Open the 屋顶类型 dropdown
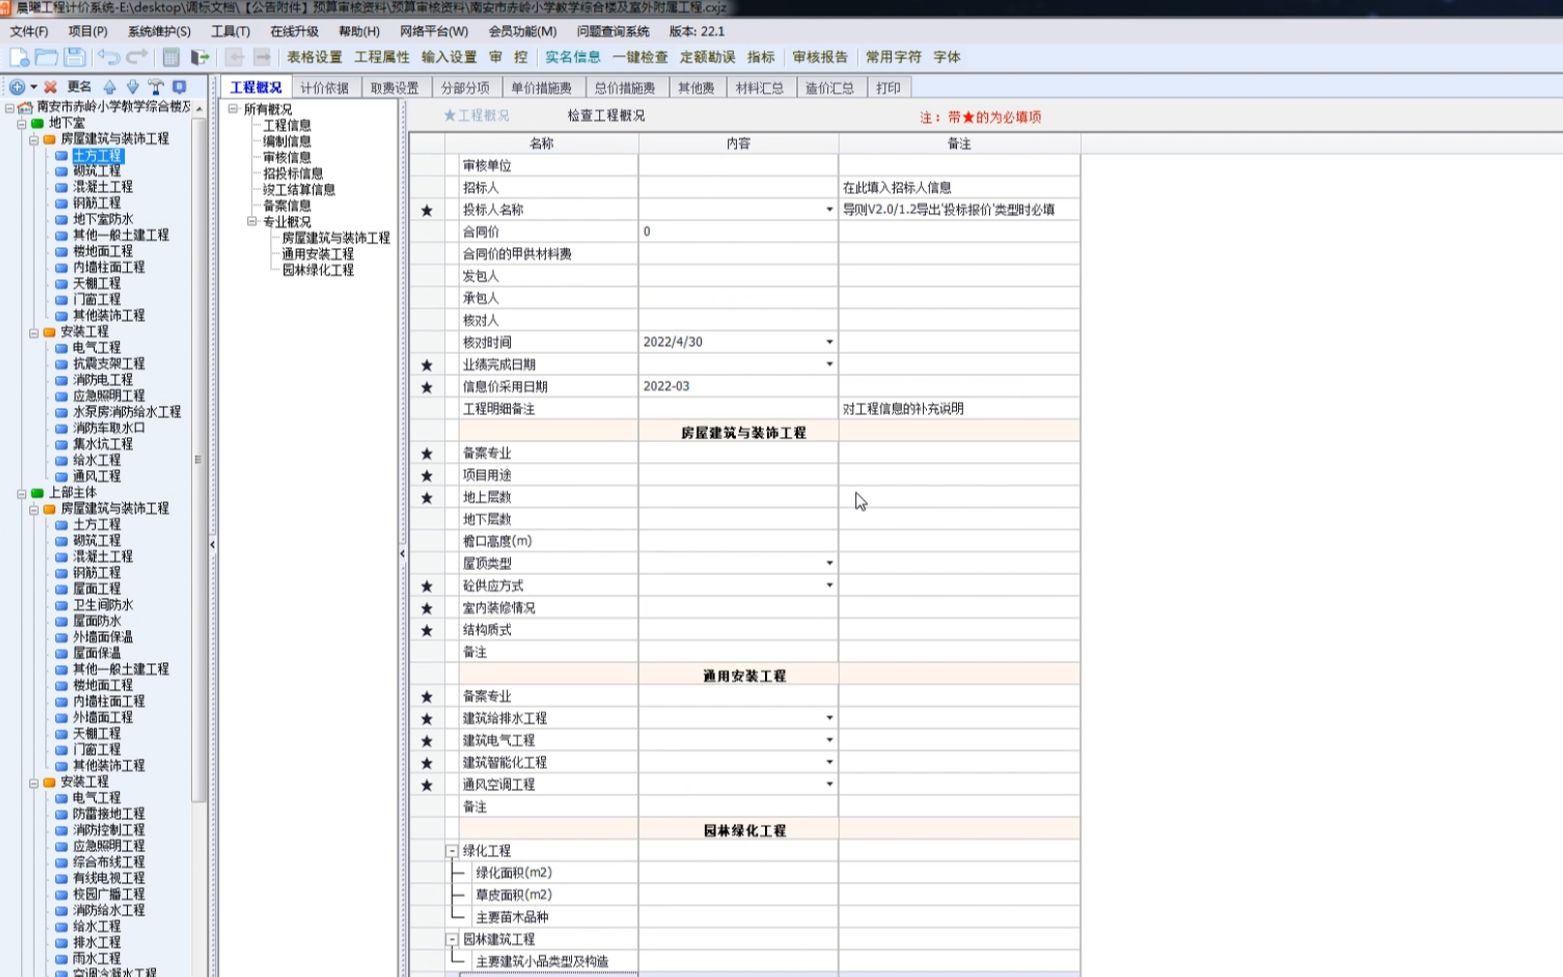This screenshot has height=977, width=1563. coord(829,563)
